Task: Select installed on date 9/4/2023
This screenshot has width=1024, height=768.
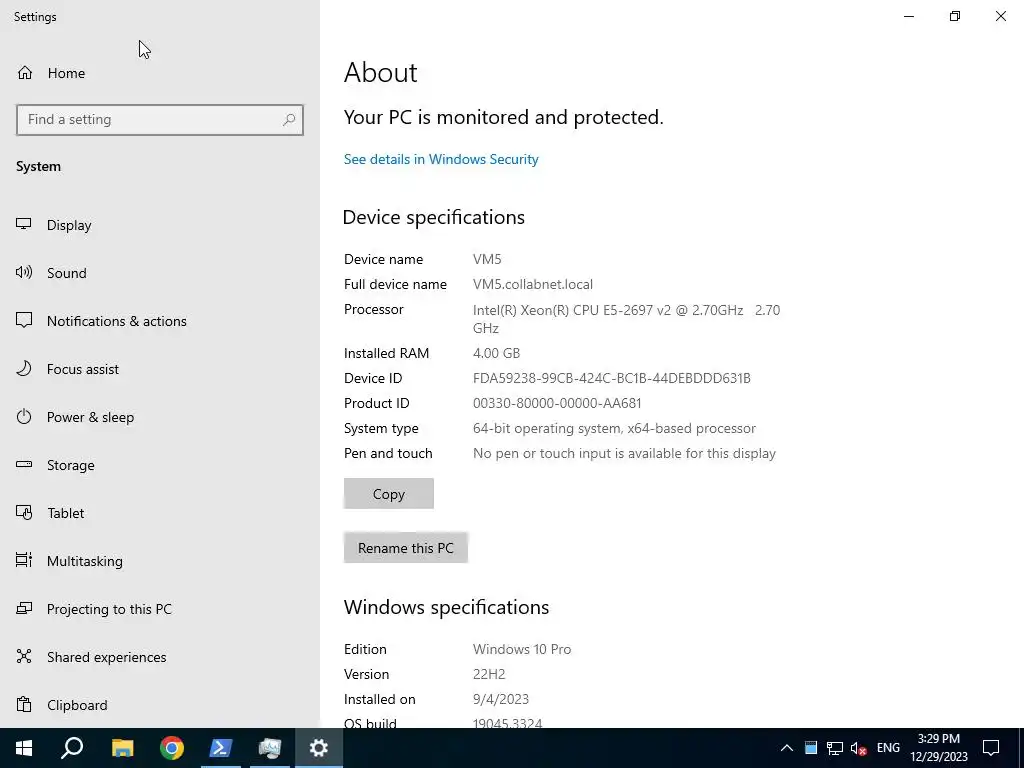Action: click(501, 699)
